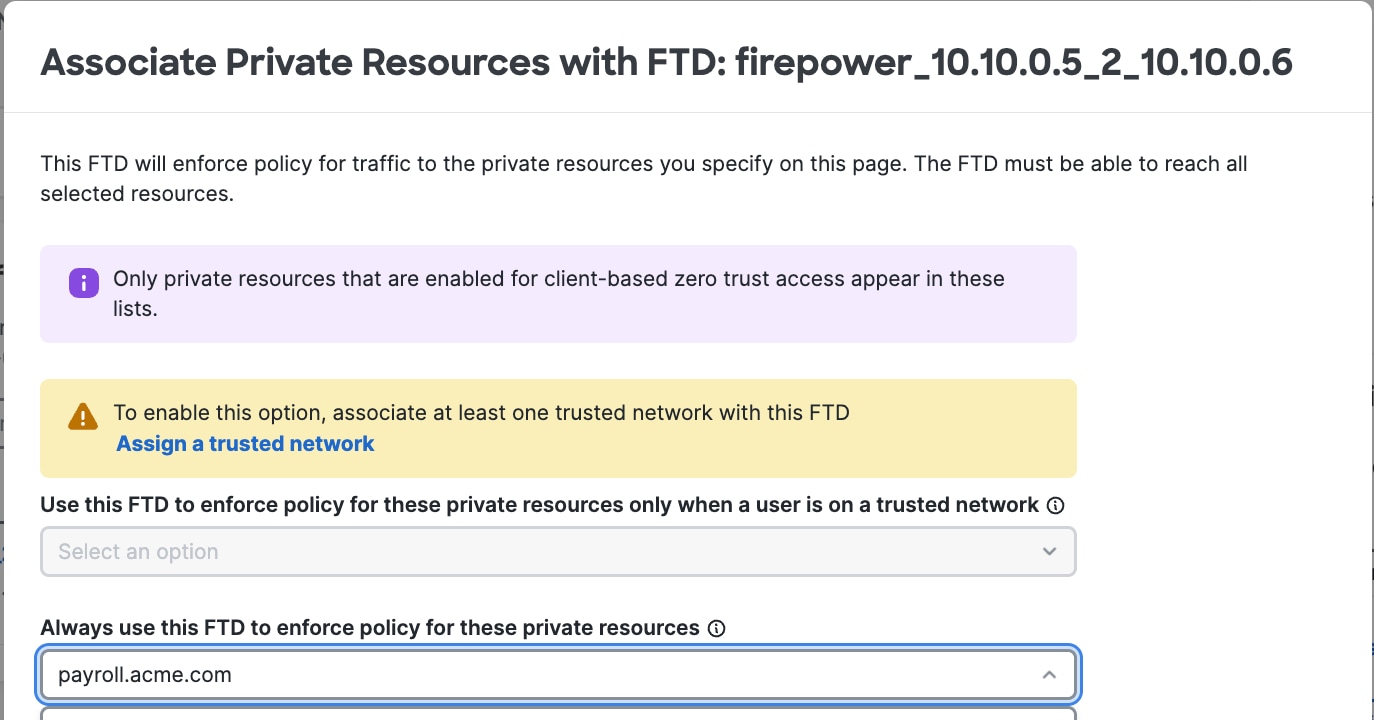Click the payroll.acme.com text in the combo box

pos(145,675)
